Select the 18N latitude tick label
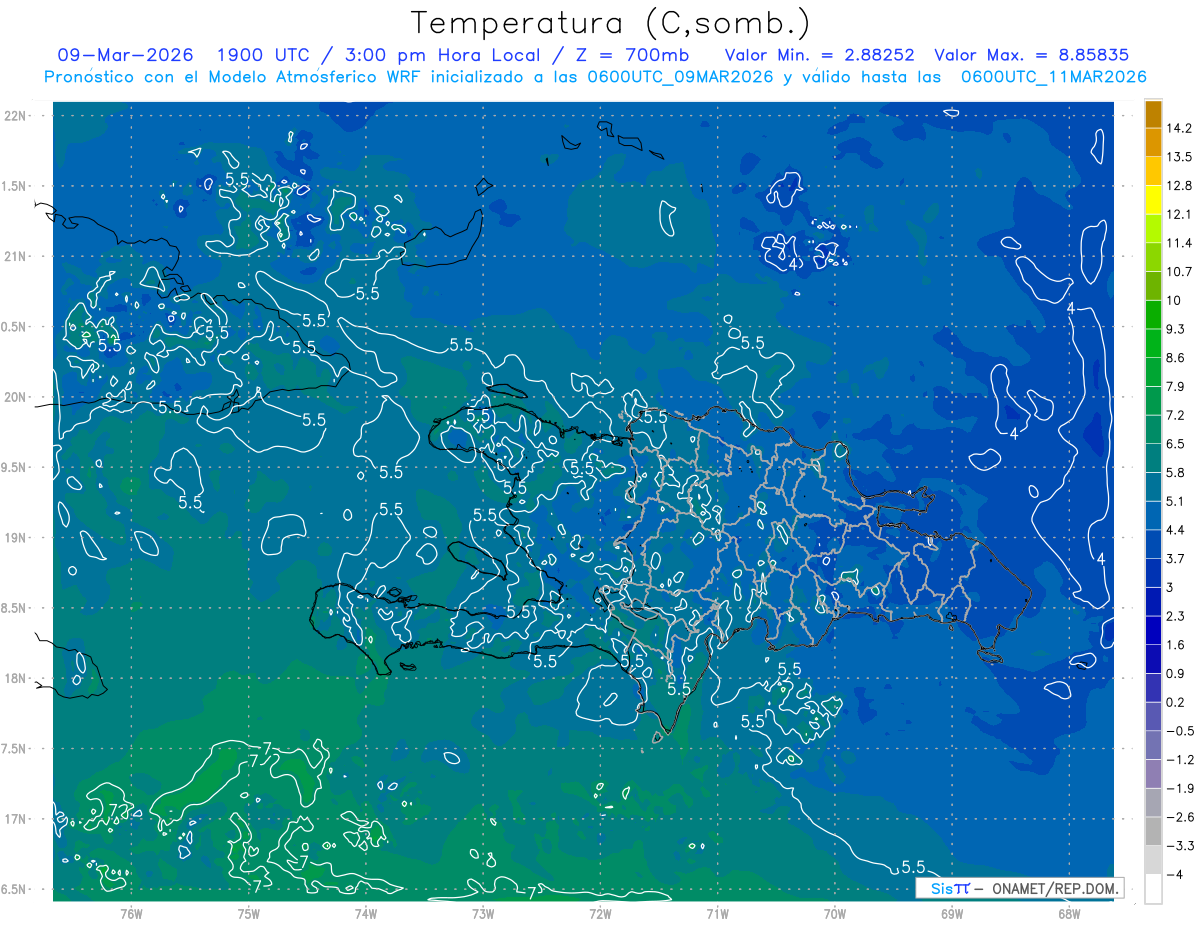This screenshot has height=927, width=1200. click(18, 678)
